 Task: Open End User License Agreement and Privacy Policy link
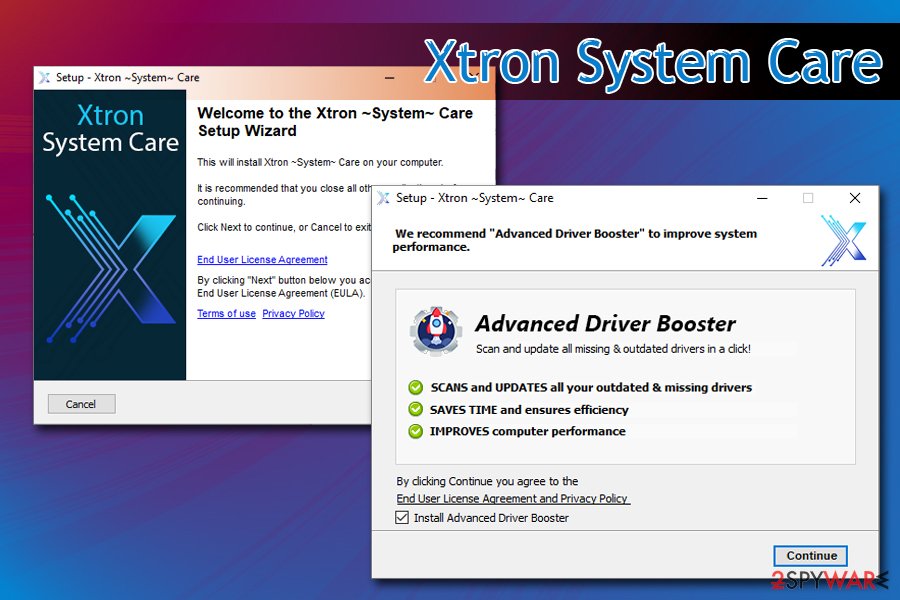(x=513, y=498)
